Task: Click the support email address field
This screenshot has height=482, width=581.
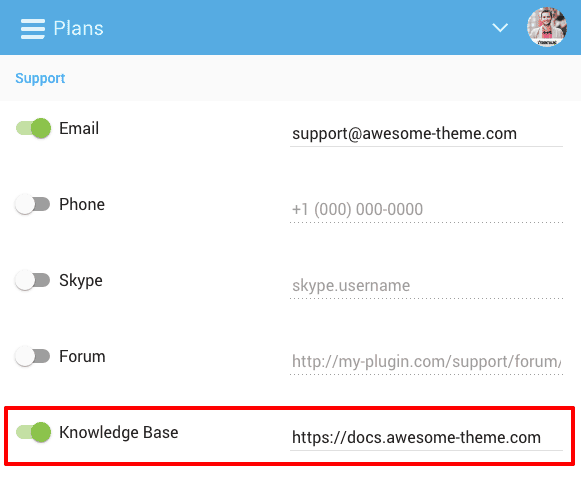Action: pyautogui.click(x=426, y=134)
